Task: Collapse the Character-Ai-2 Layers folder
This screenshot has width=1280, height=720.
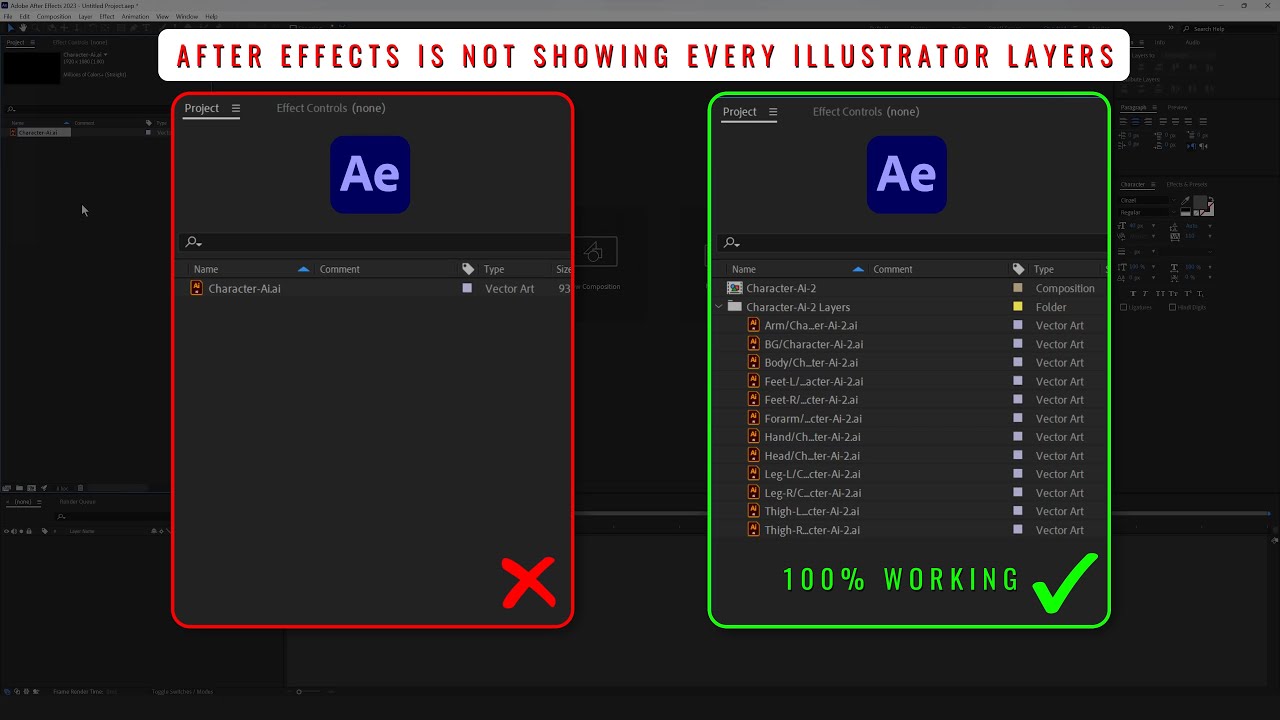Action: coord(719,307)
